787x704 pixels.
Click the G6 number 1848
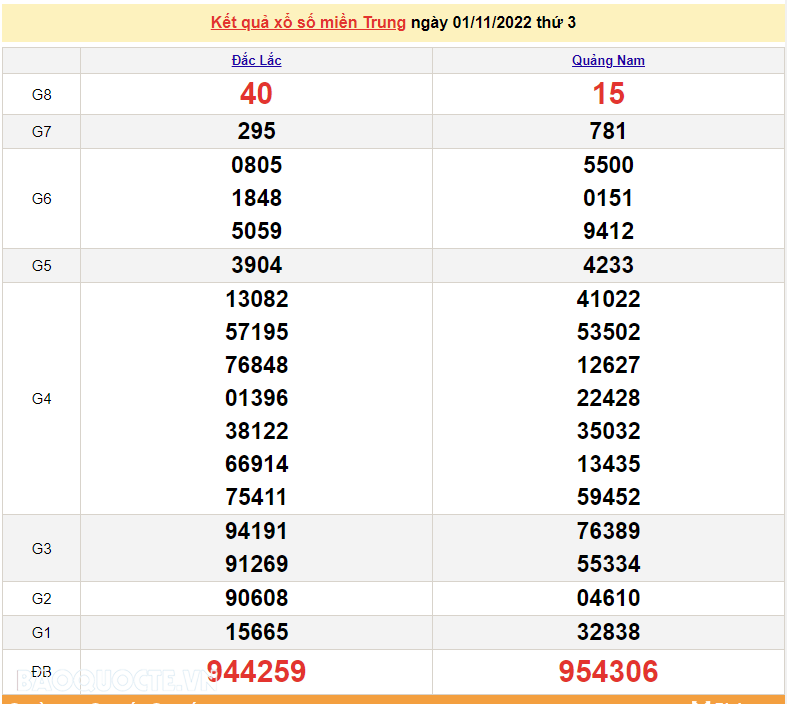click(256, 198)
